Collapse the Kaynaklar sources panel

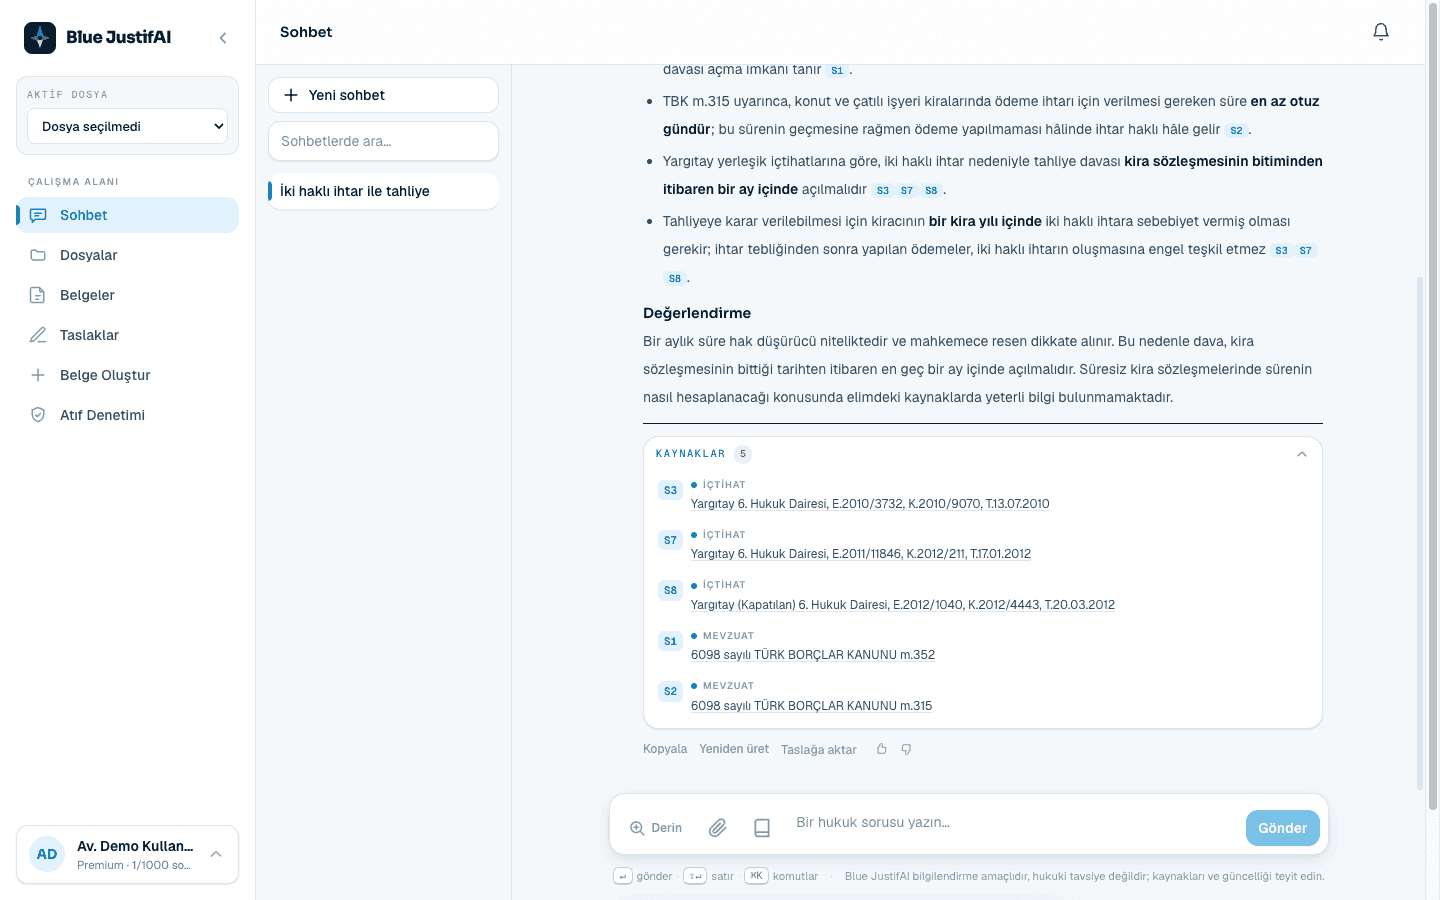pyautogui.click(x=1302, y=454)
